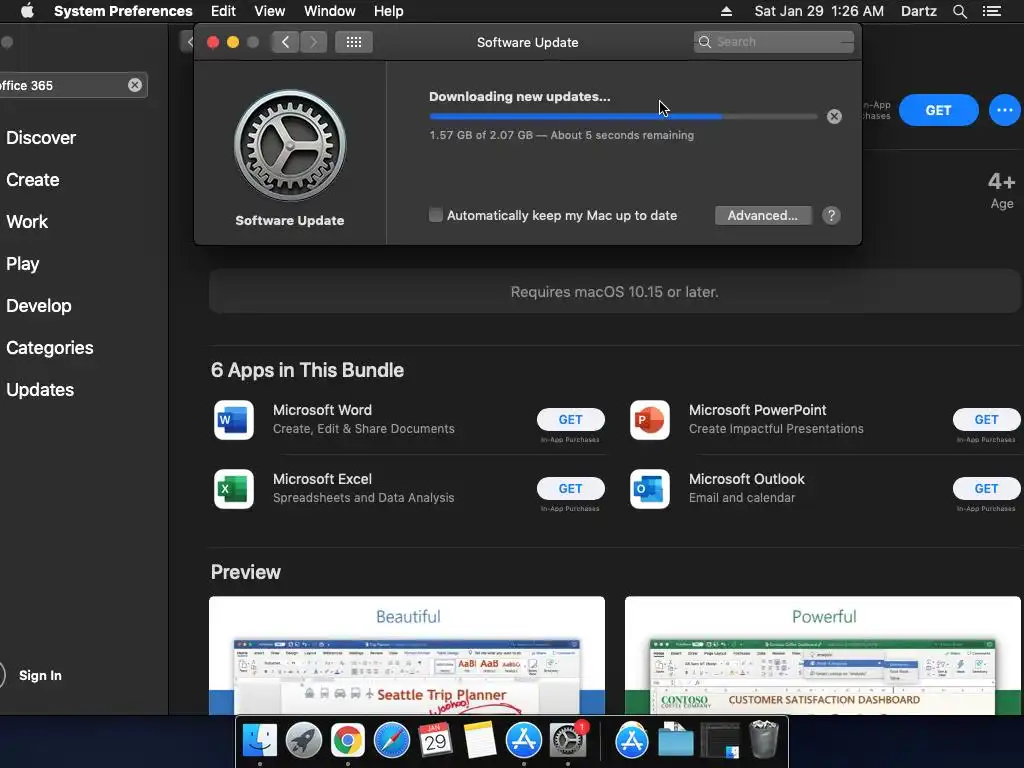Select Work in App Store sidebar
The image size is (1024, 768).
coord(27,221)
